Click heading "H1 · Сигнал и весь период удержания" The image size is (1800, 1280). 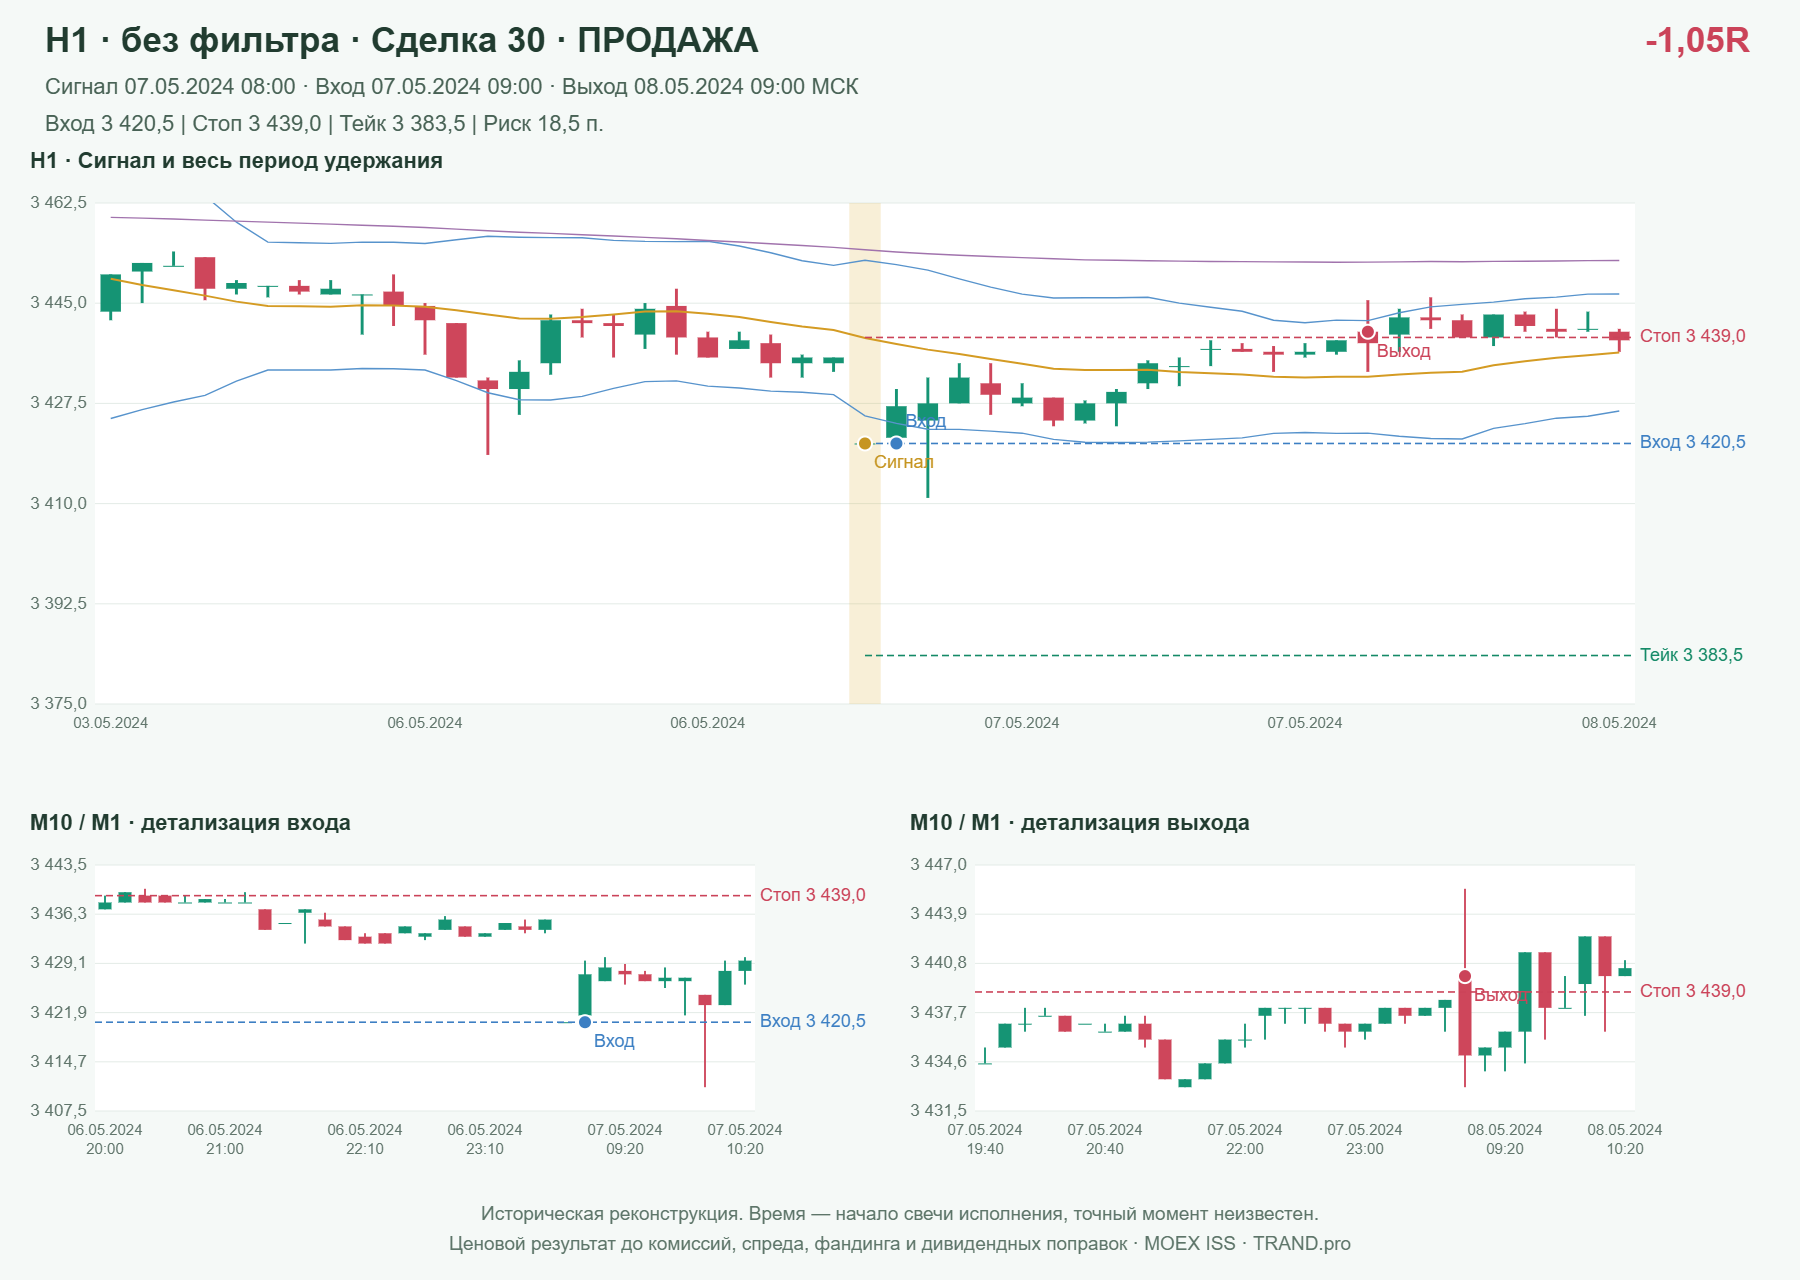coord(236,161)
